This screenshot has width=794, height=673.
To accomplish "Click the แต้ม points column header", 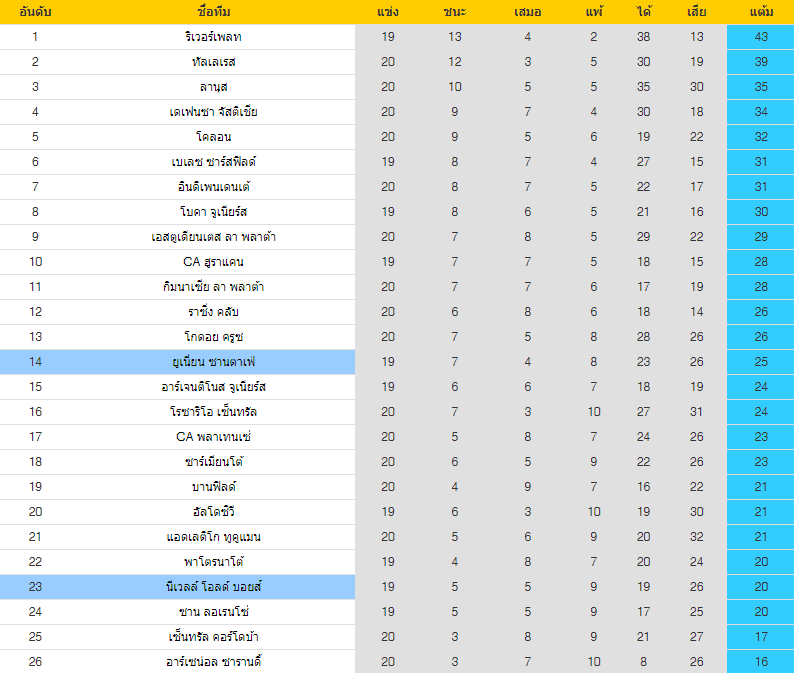I will 759,12.
